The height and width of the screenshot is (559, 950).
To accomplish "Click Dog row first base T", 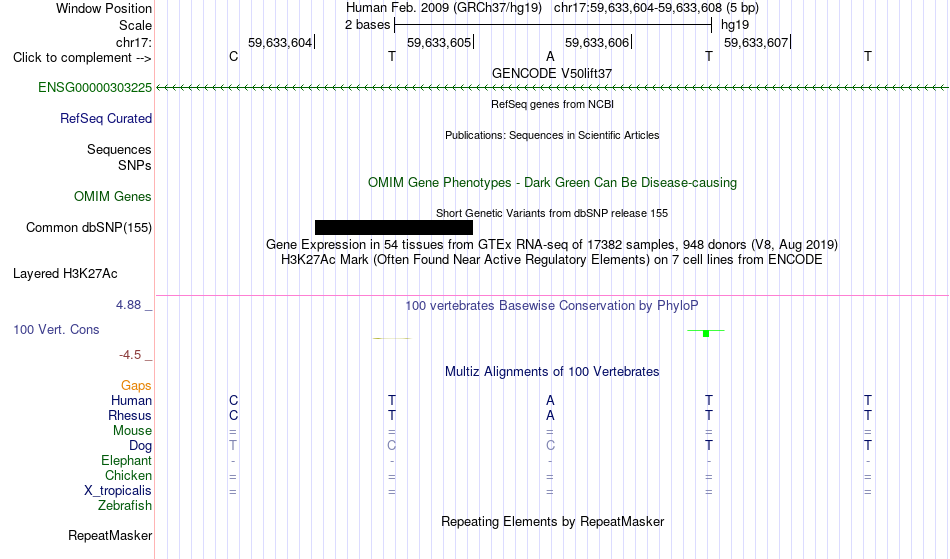I will pos(233,445).
